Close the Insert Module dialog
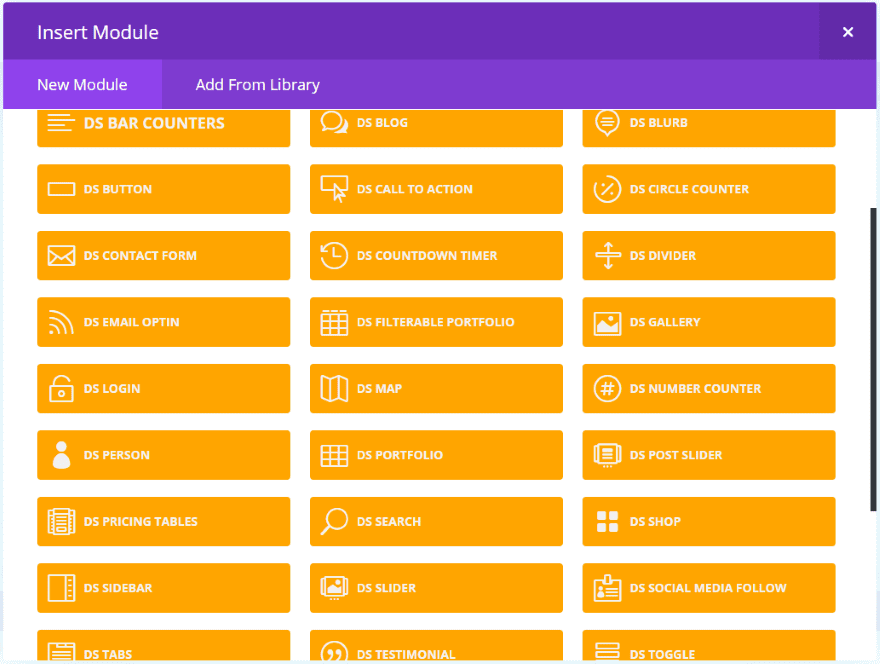The image size is (880, 664). click(848, 32)
